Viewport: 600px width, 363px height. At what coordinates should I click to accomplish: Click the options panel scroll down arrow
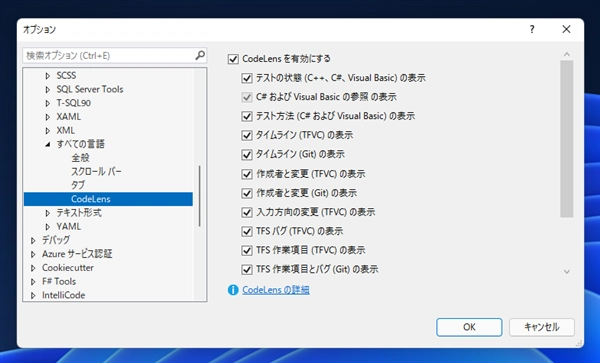pyautogui.click(x=567, y=272)
